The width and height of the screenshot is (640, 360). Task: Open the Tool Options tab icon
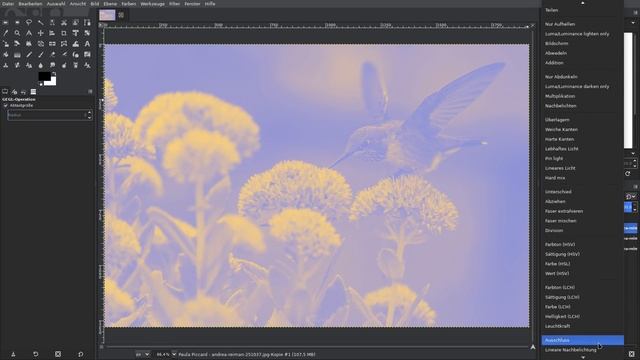tap(5, 92)
